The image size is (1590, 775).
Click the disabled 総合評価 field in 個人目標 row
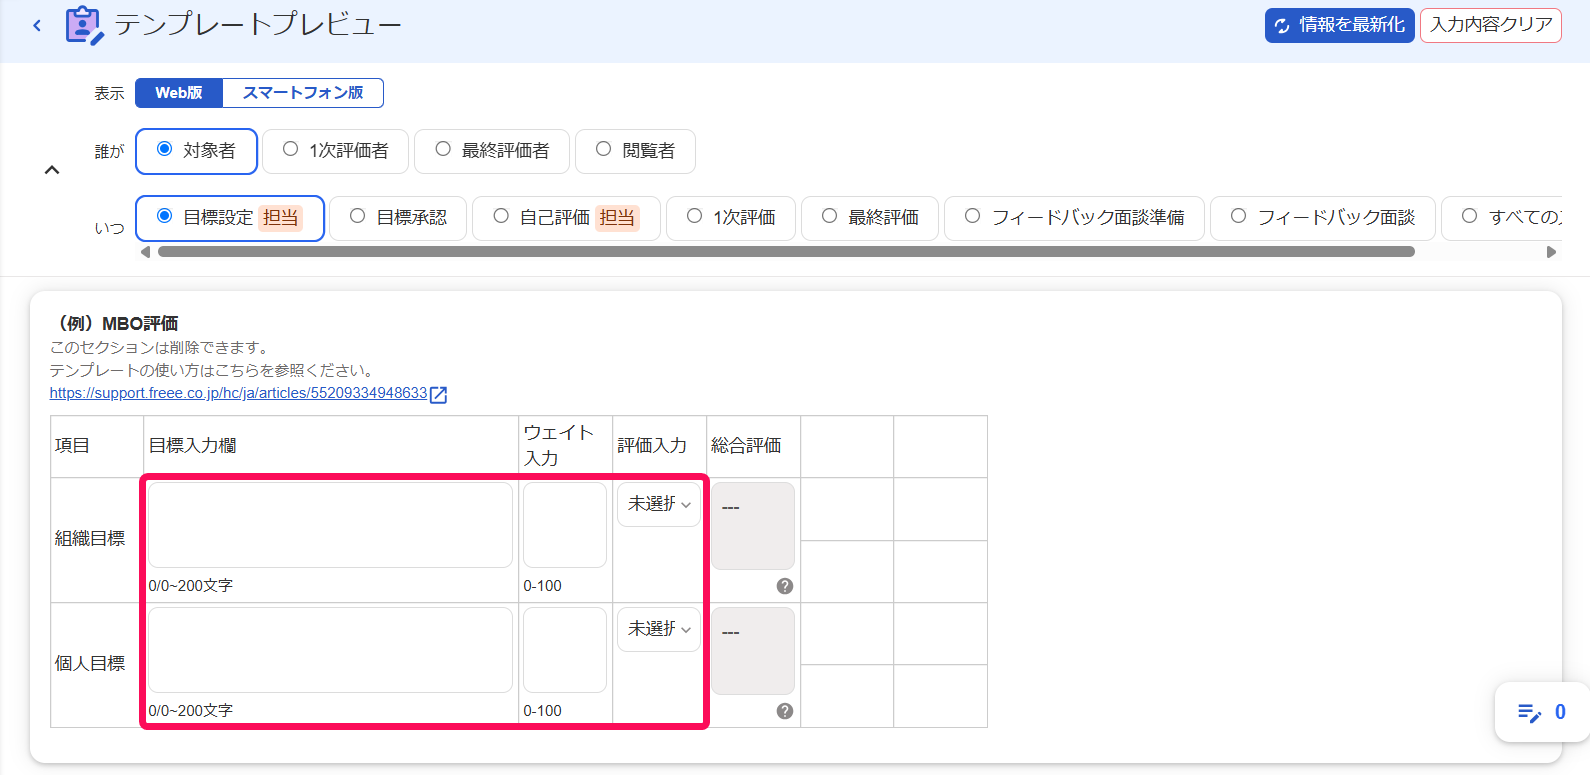click(x=753, y=651)
